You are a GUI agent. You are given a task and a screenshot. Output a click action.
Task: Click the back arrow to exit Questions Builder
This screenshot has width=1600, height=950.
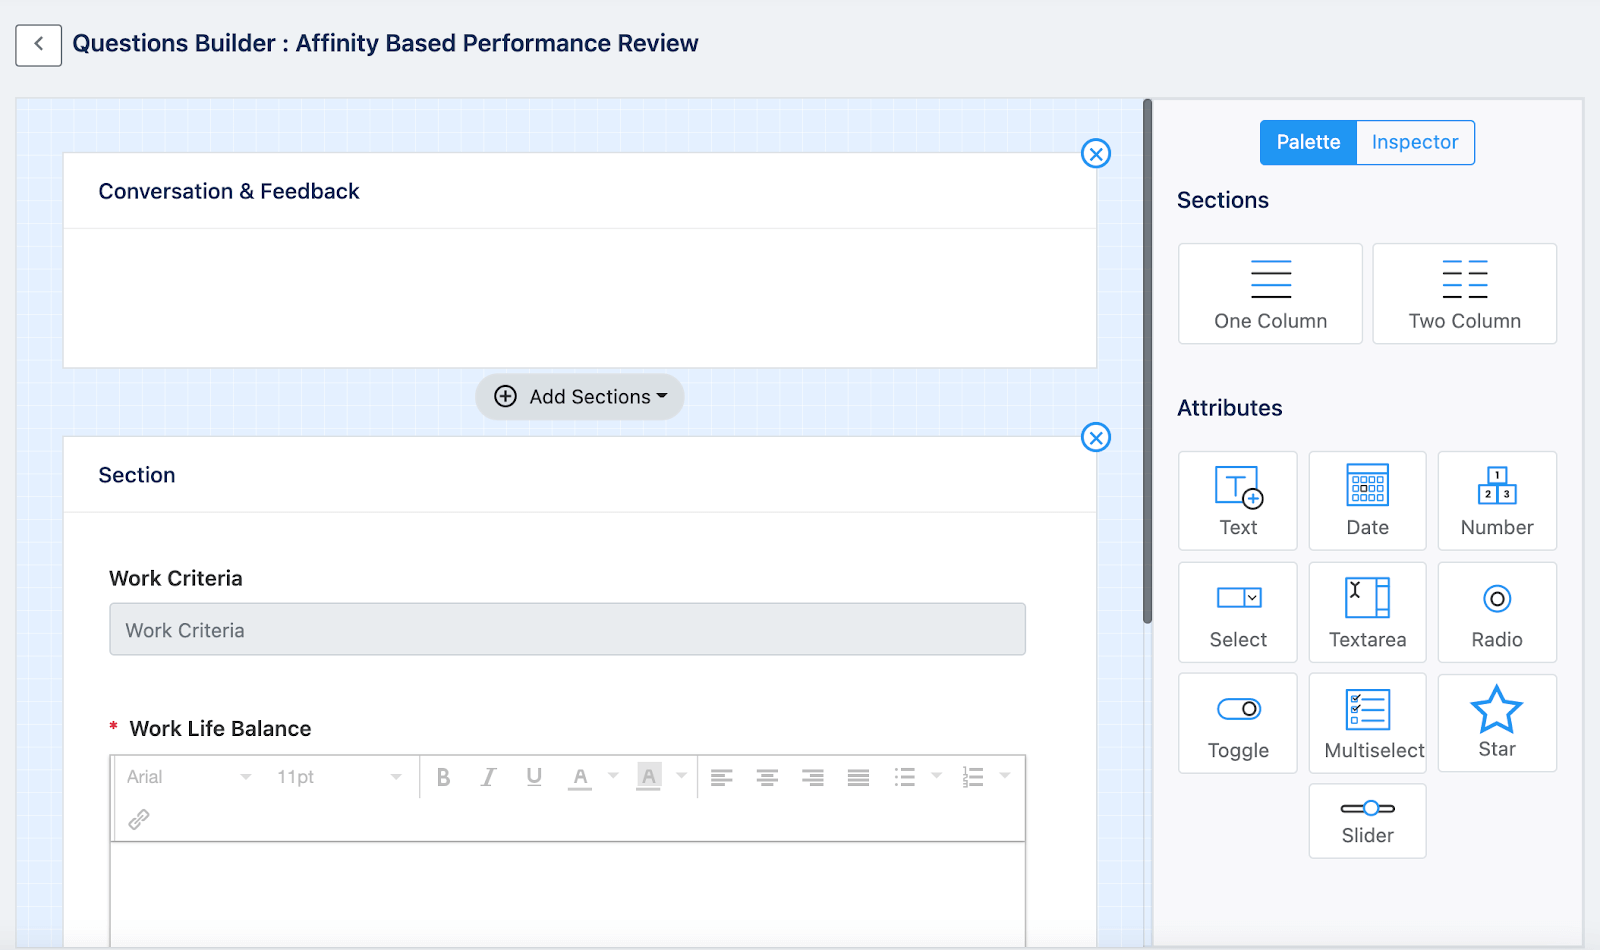pyautogui.click(x=38, y=44)
